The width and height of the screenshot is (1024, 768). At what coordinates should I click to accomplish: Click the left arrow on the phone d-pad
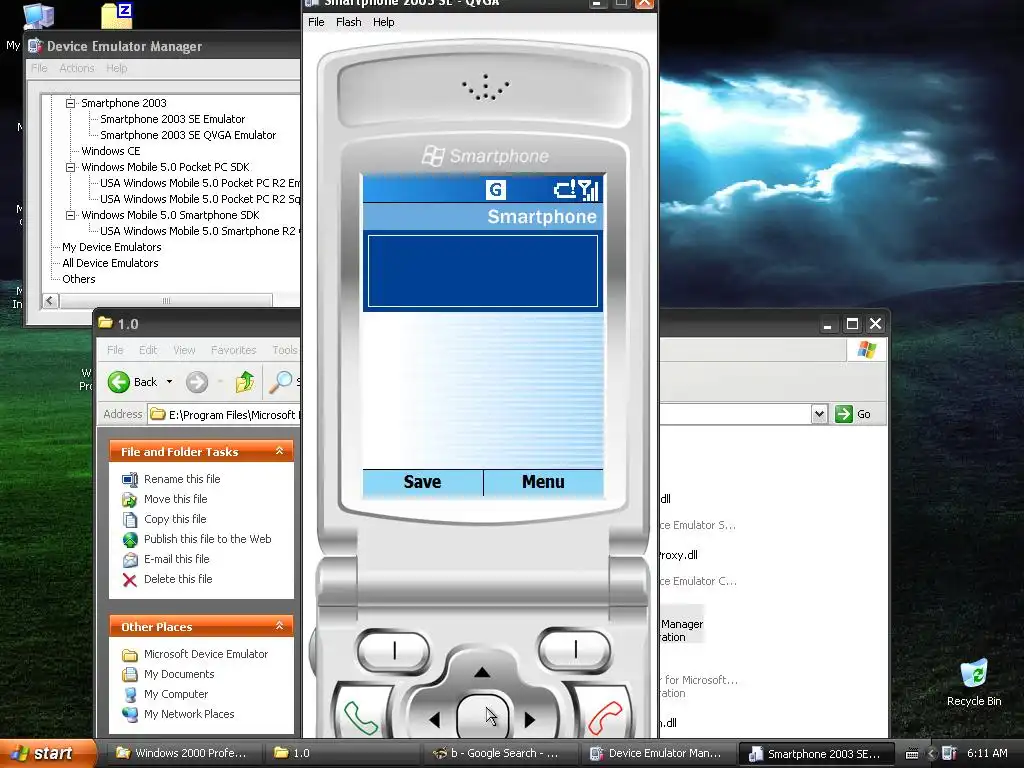pos(435,720)
